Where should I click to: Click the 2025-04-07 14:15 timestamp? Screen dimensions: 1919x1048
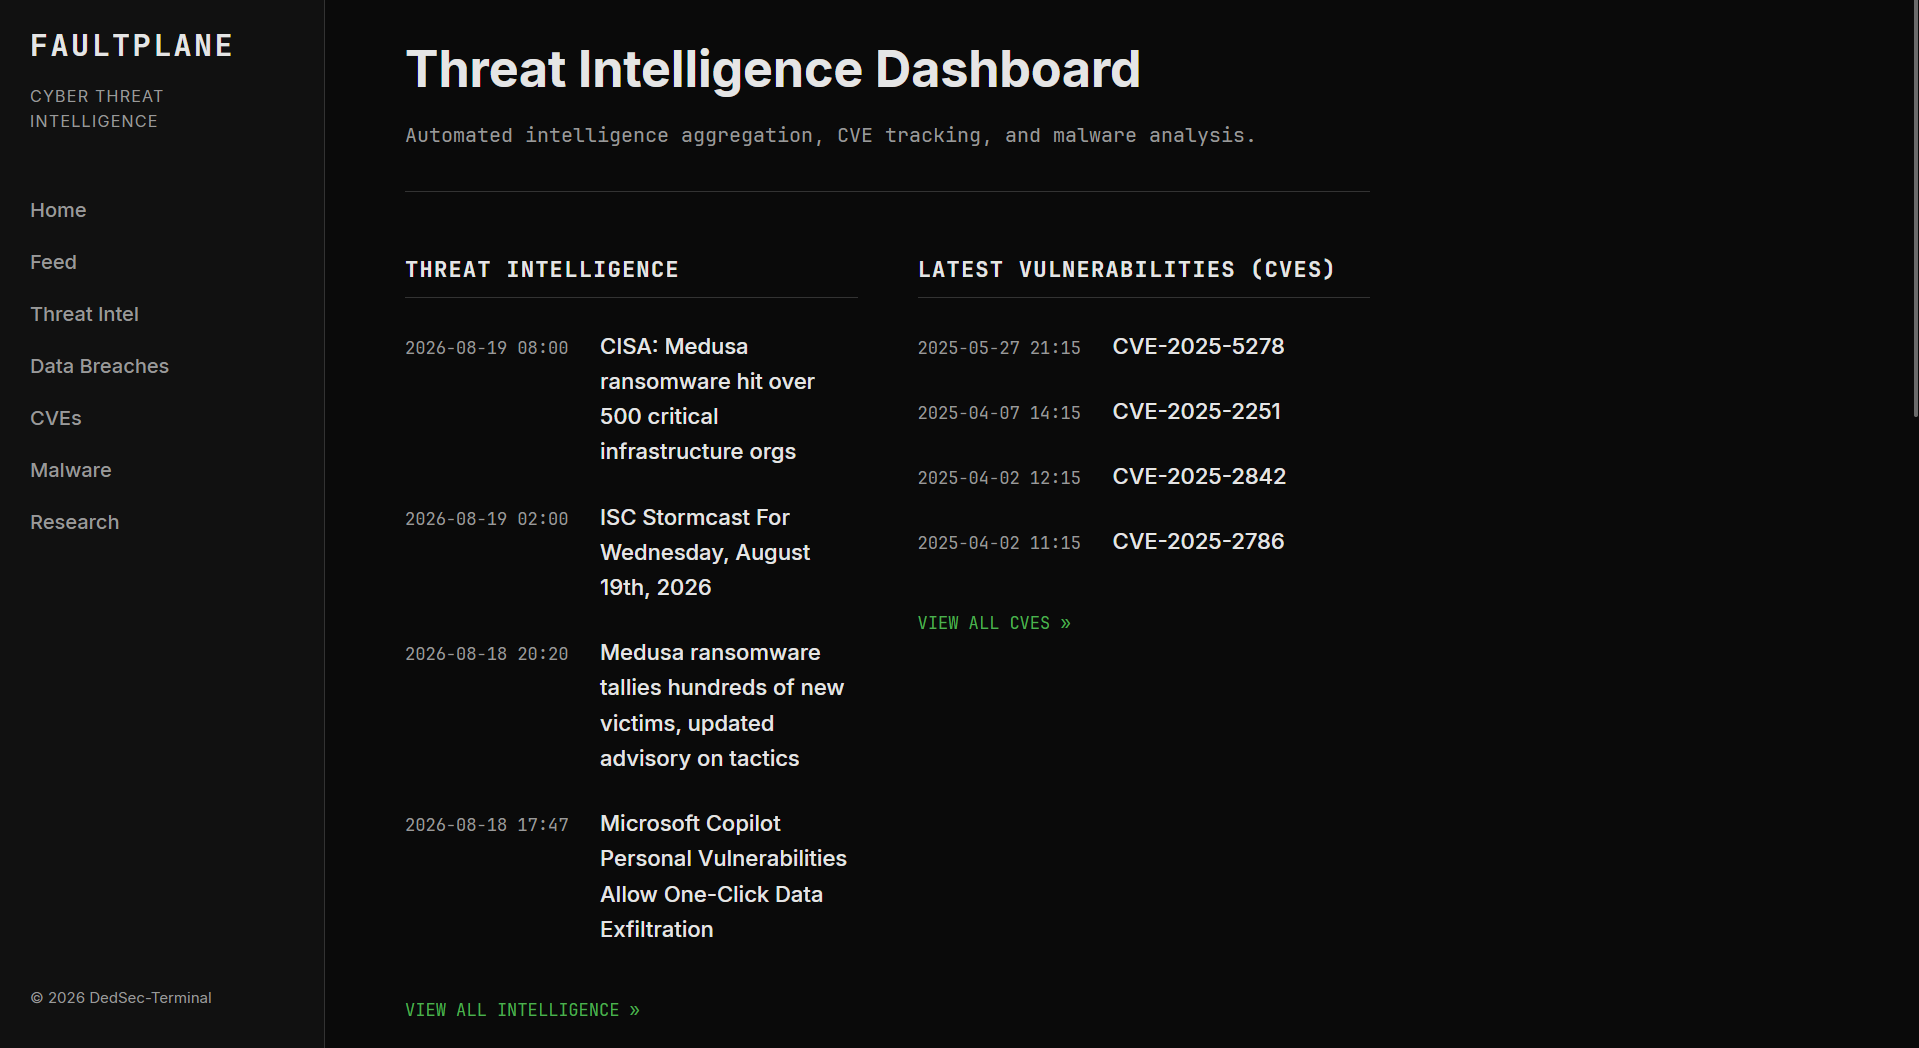pos(999,413)
